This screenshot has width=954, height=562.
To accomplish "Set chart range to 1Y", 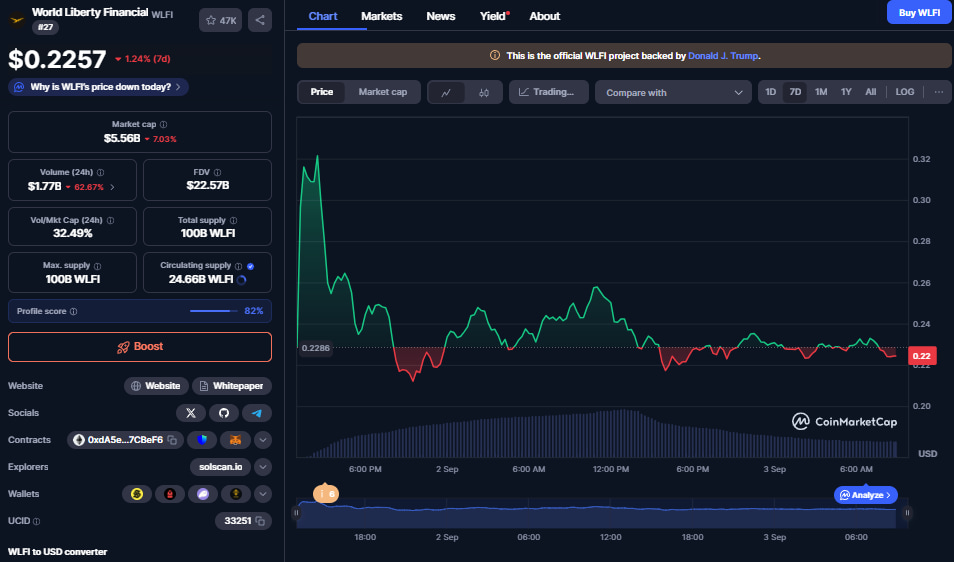I will (846, 92).
